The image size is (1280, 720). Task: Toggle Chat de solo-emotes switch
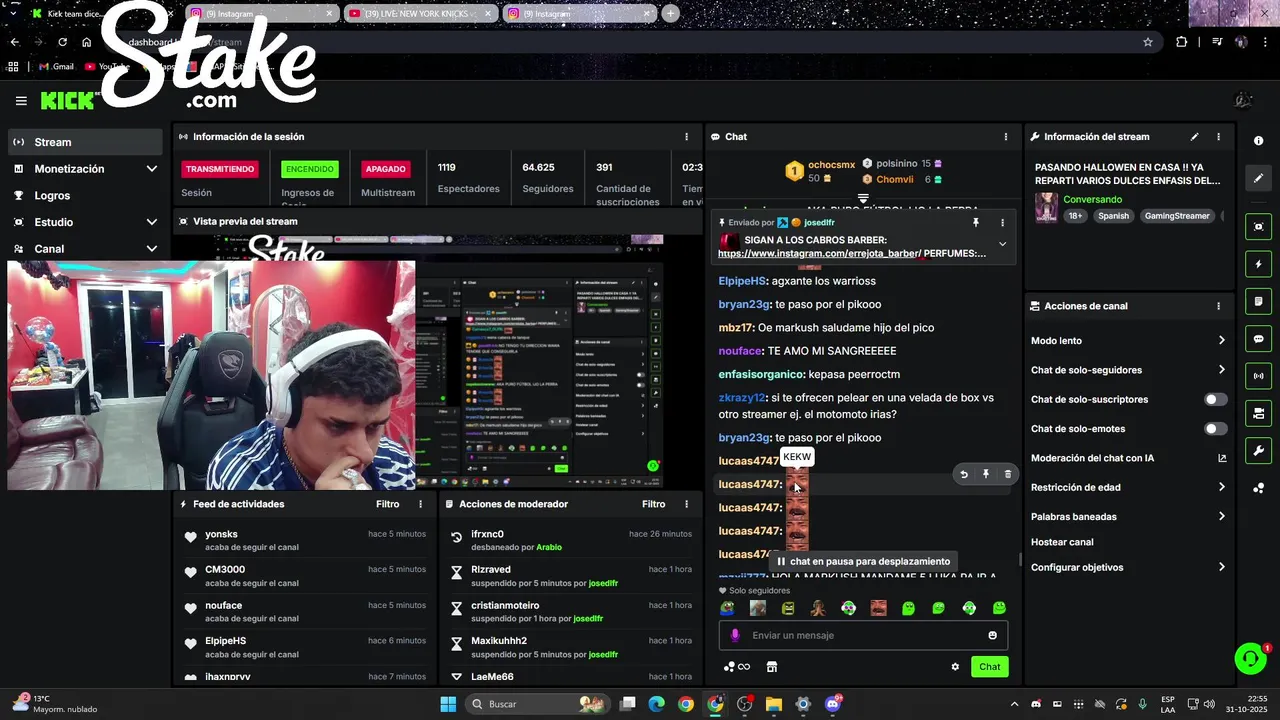point(1215,428)
